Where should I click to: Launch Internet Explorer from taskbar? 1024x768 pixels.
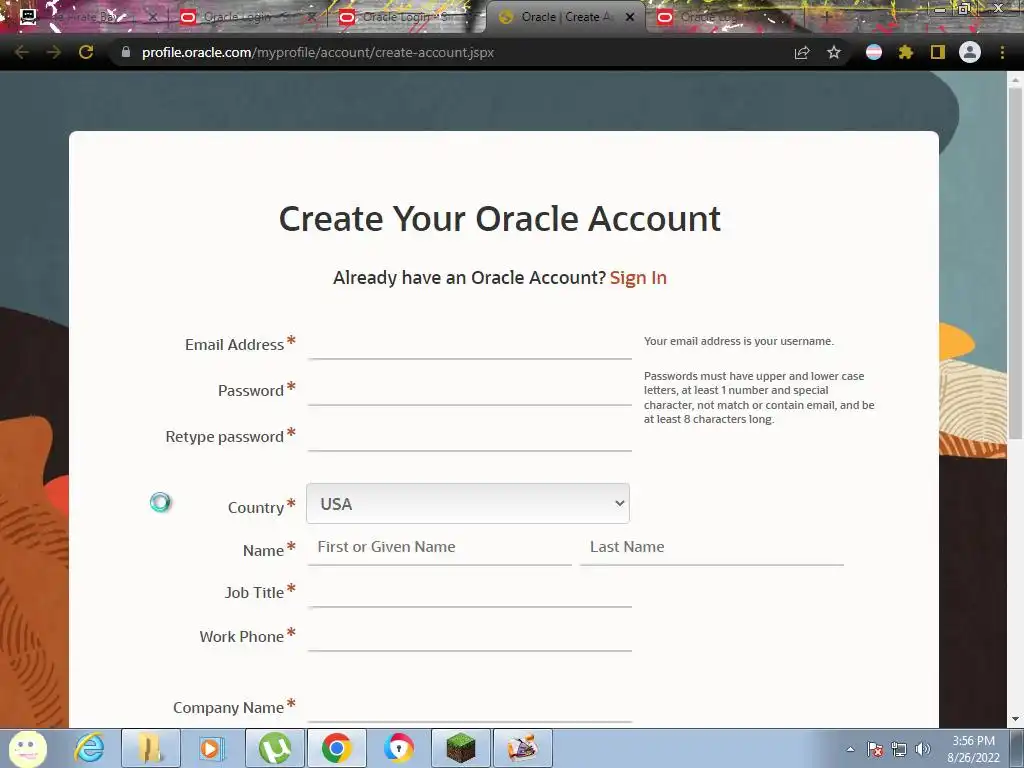tap(89, 748)
